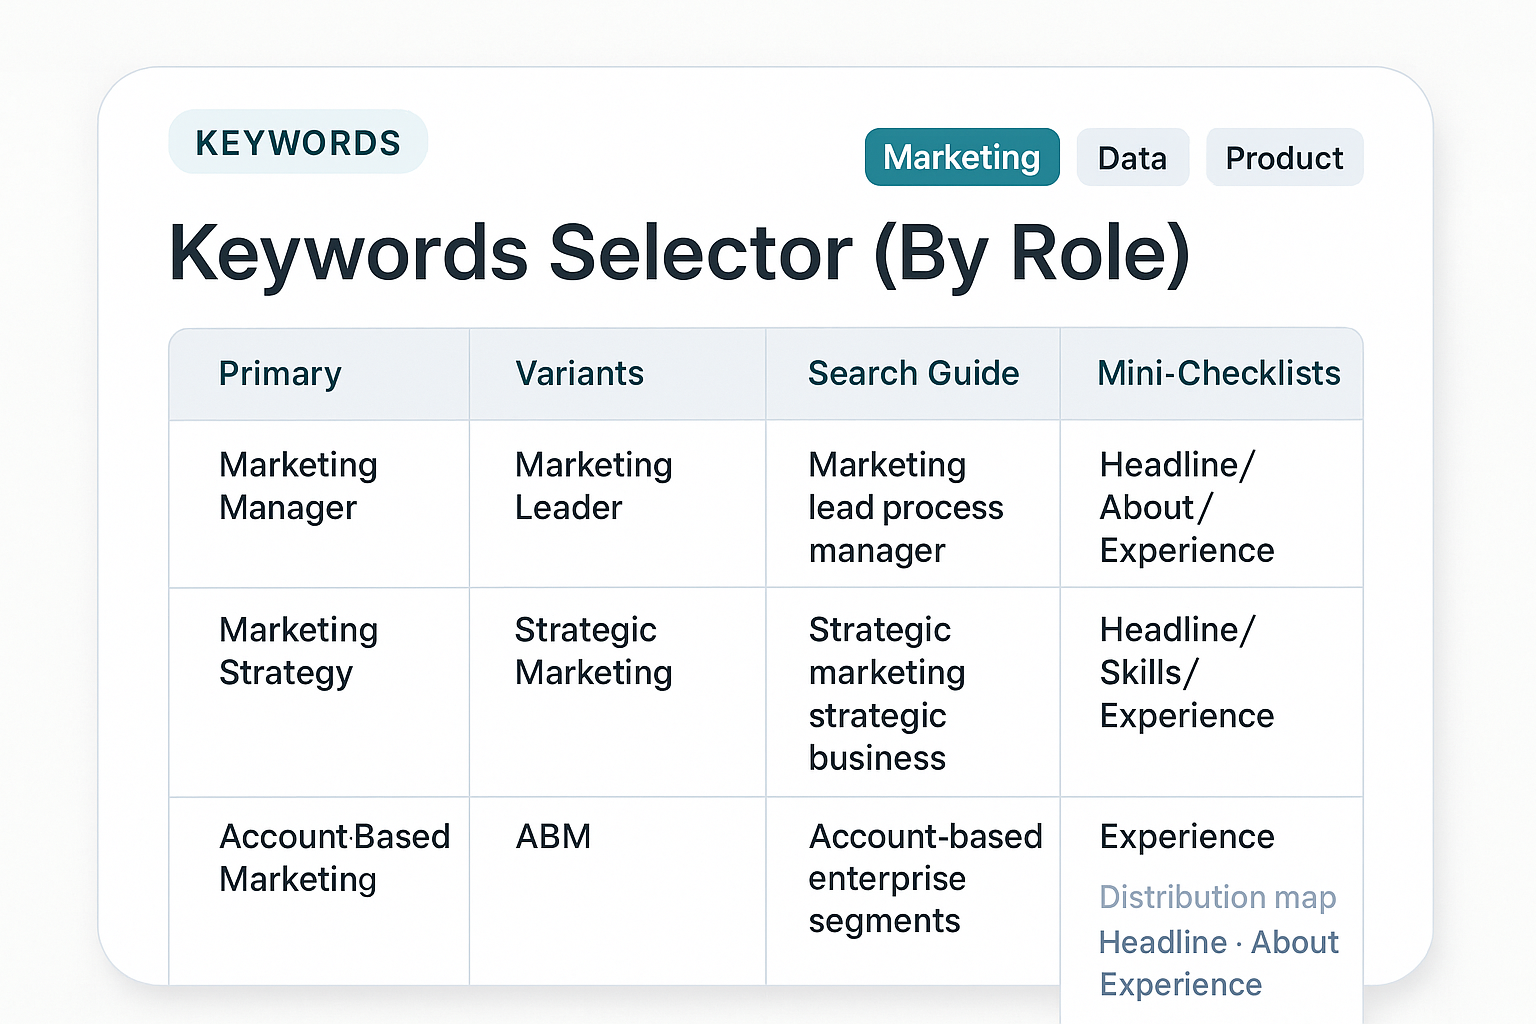Click the Search Guide column header
Image resolution: width=1536 pixels, height=1024 pixels.
click(913, 374)
